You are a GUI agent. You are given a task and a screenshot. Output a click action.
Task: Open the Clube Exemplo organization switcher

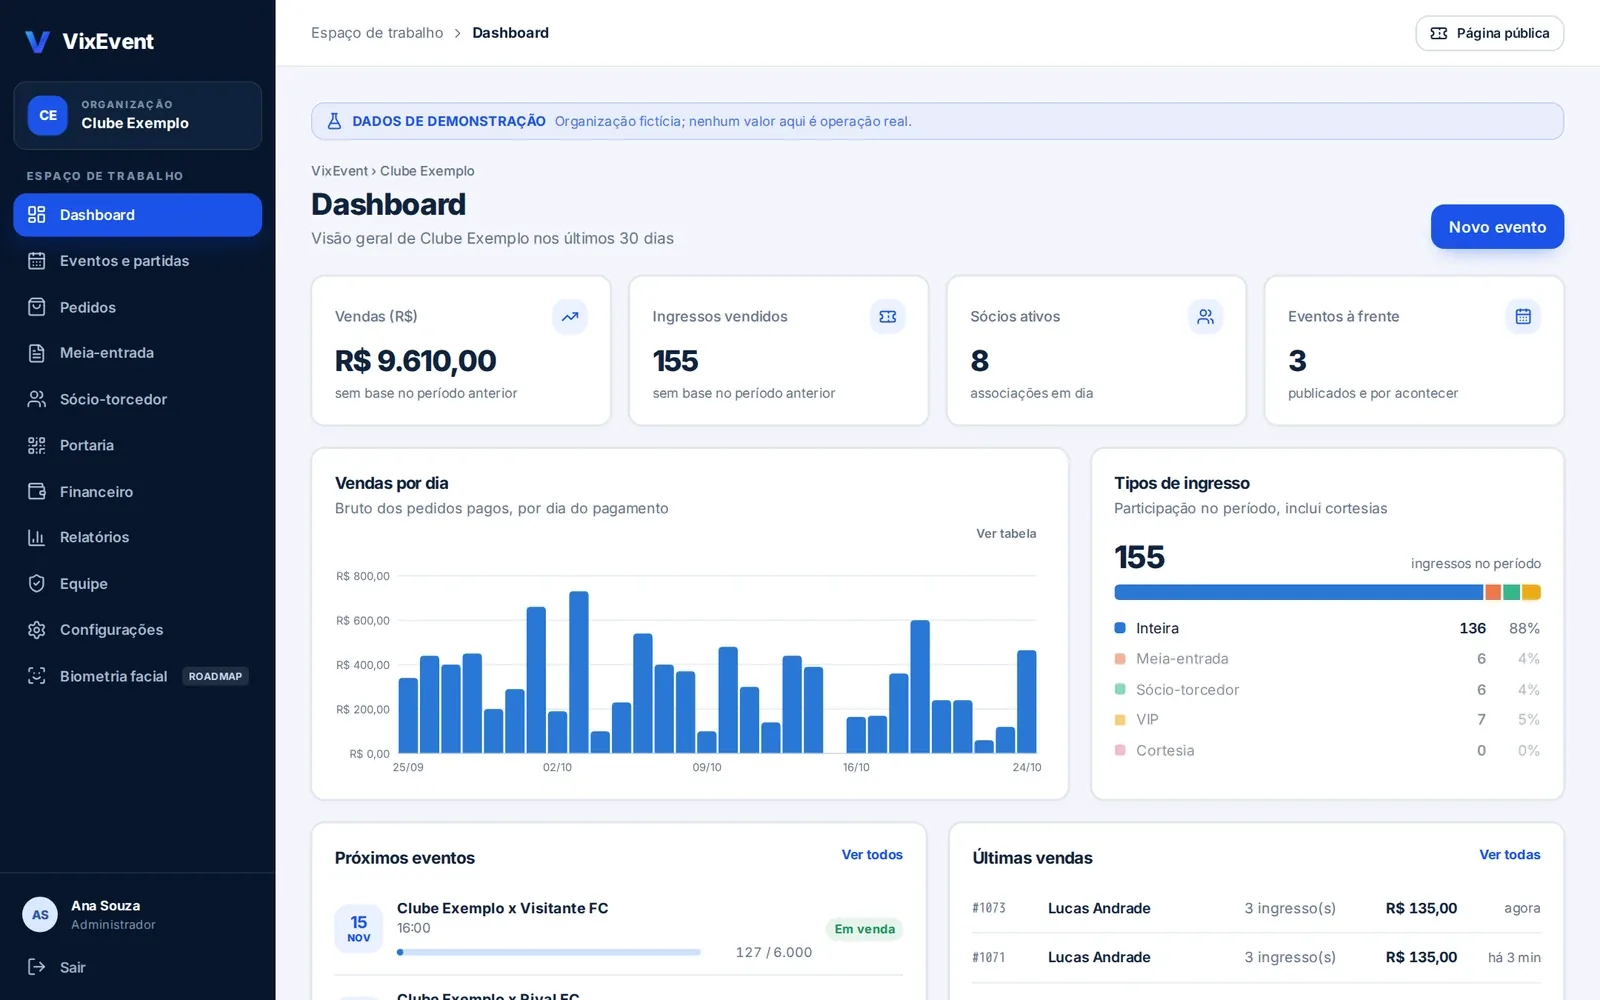coord(138,115)
